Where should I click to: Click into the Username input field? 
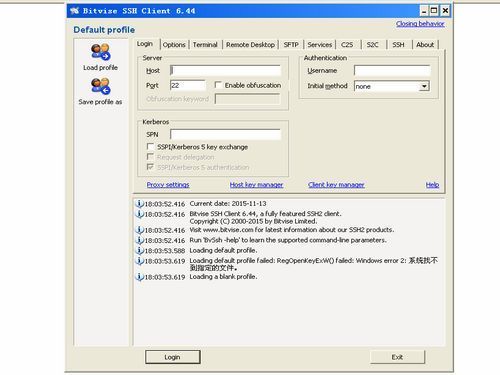pyautogui.click(x=392, y=70)
